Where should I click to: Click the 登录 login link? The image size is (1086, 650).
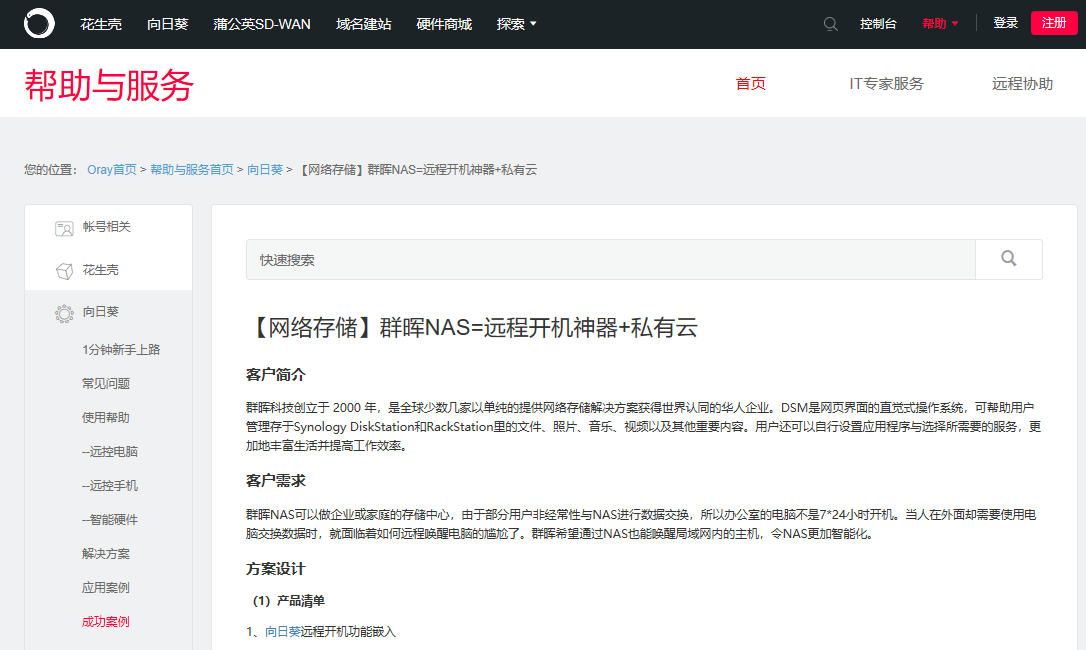pos(1006,23)
